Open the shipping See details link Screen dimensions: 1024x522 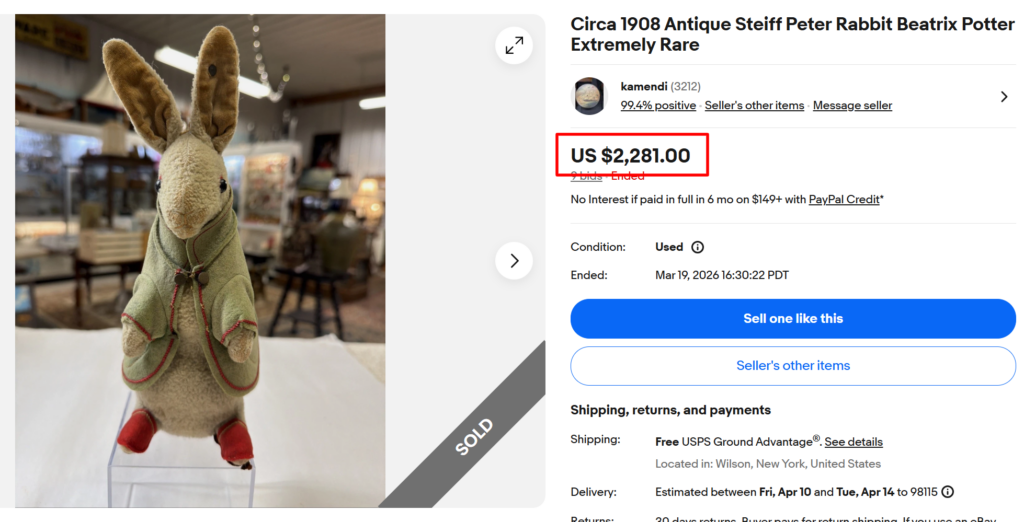(x=853, y=442)
